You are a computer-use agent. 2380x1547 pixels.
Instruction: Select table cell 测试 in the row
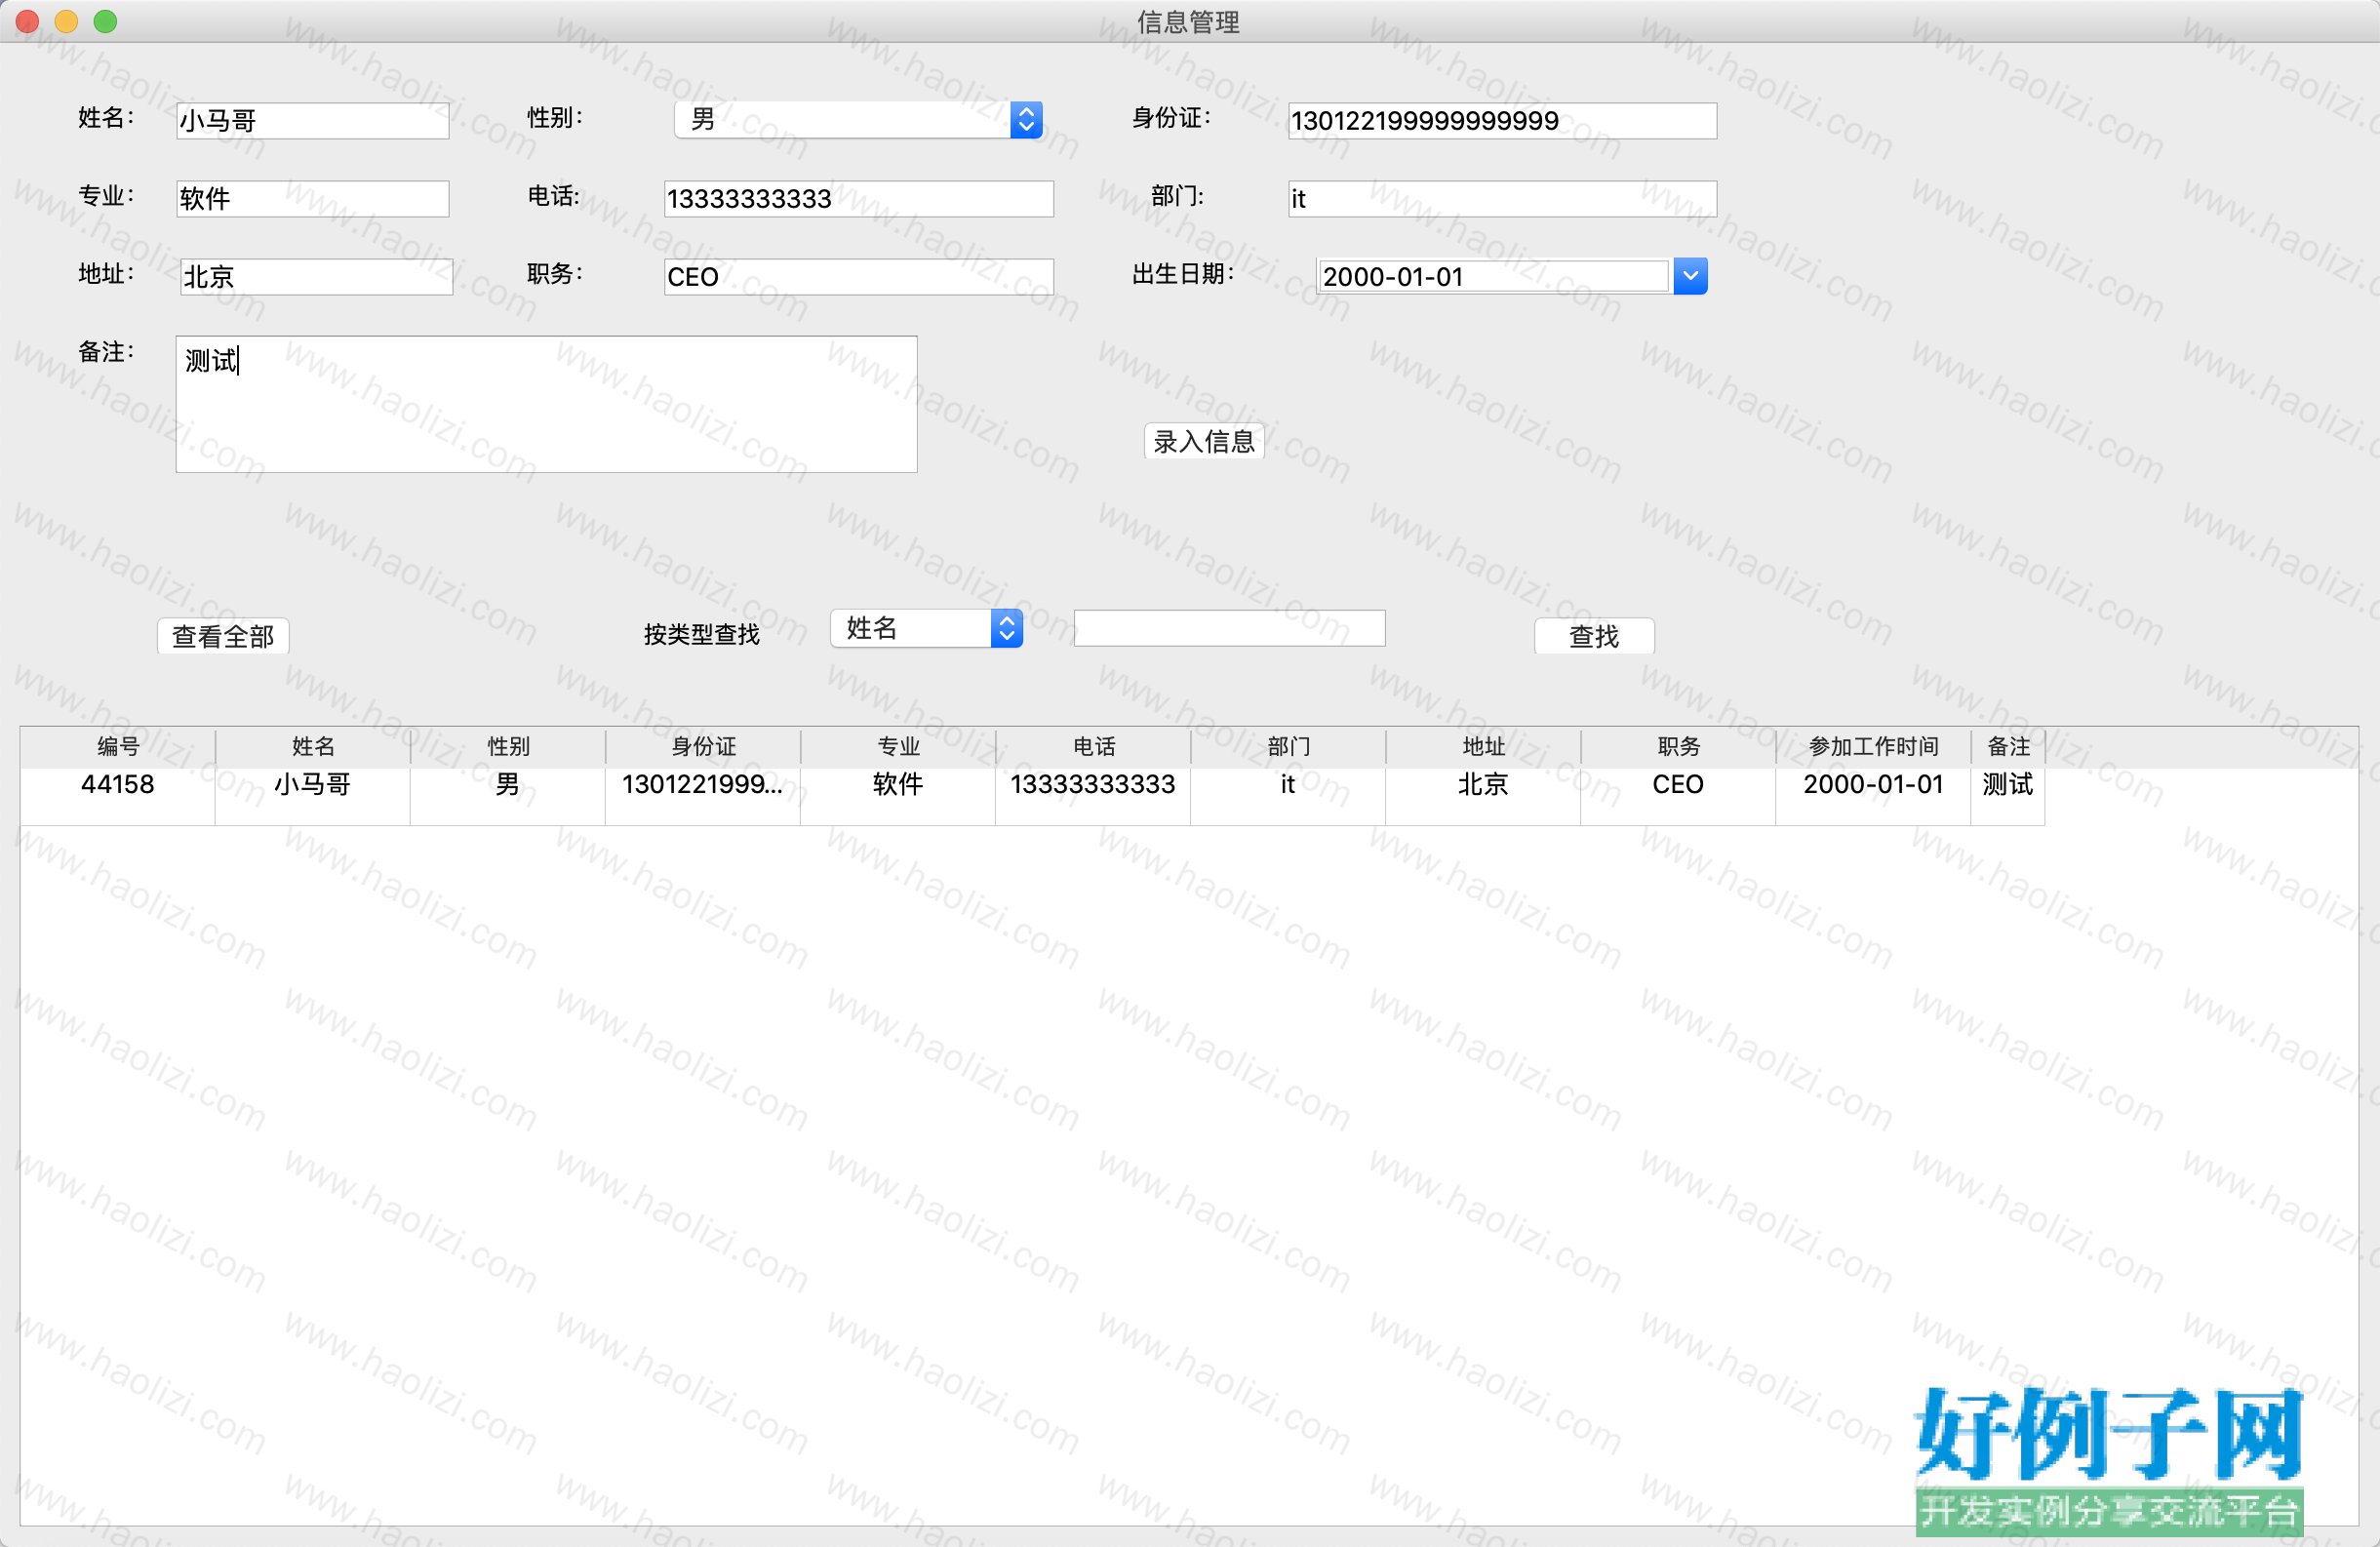click(2008, 796)
